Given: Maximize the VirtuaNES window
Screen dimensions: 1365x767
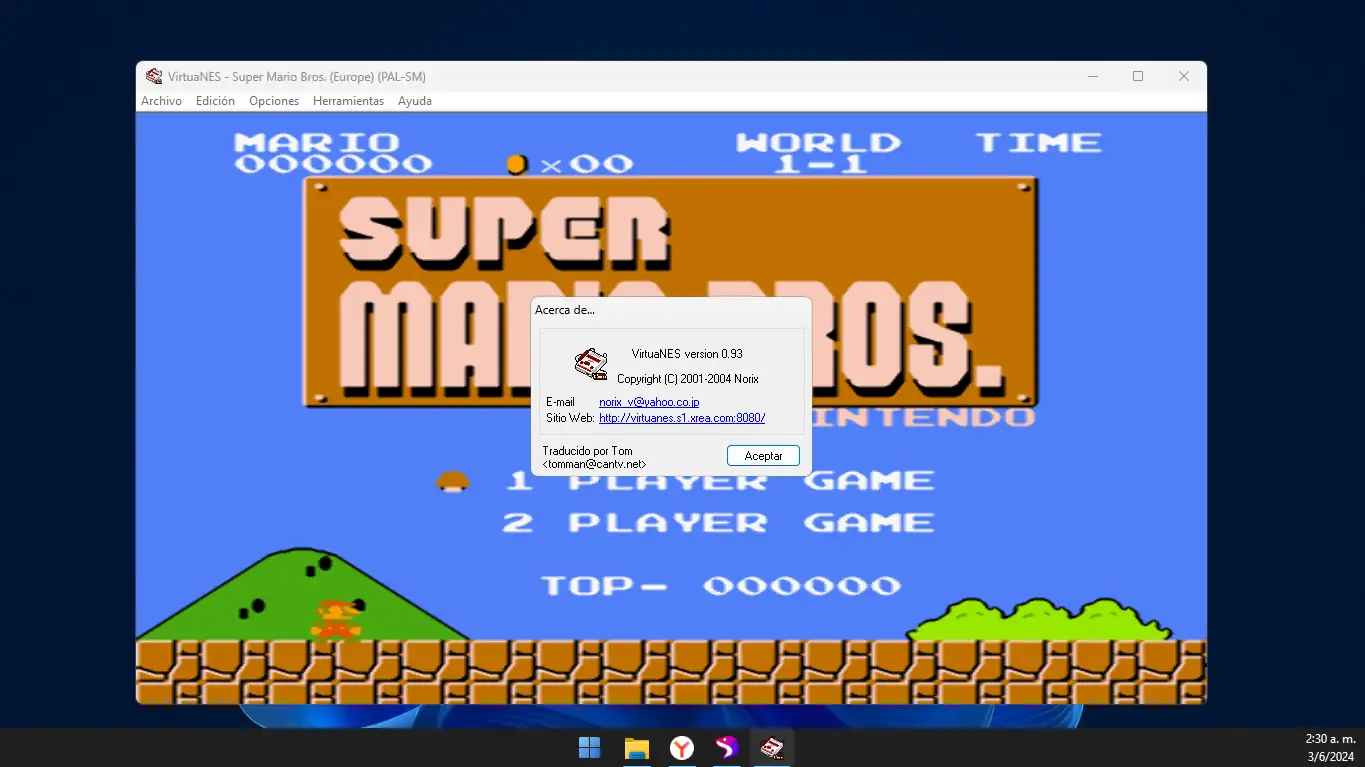Looking at the screenshot, I should (1137, 76).
